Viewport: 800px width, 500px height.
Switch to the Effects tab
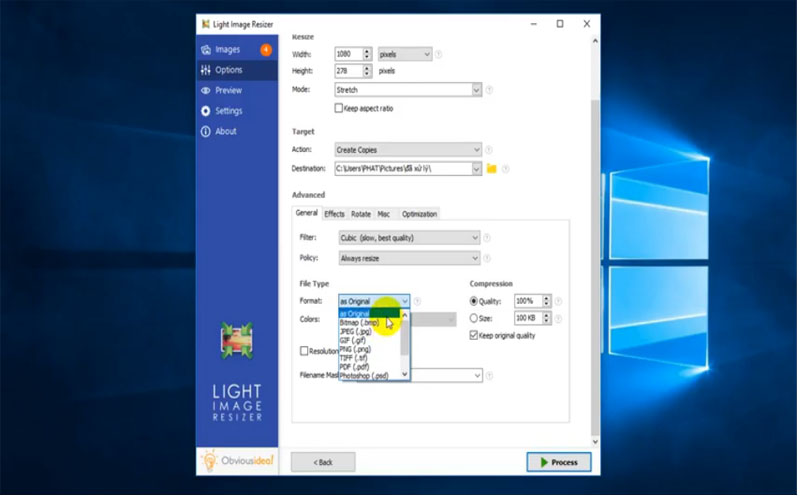coord(335,214)
